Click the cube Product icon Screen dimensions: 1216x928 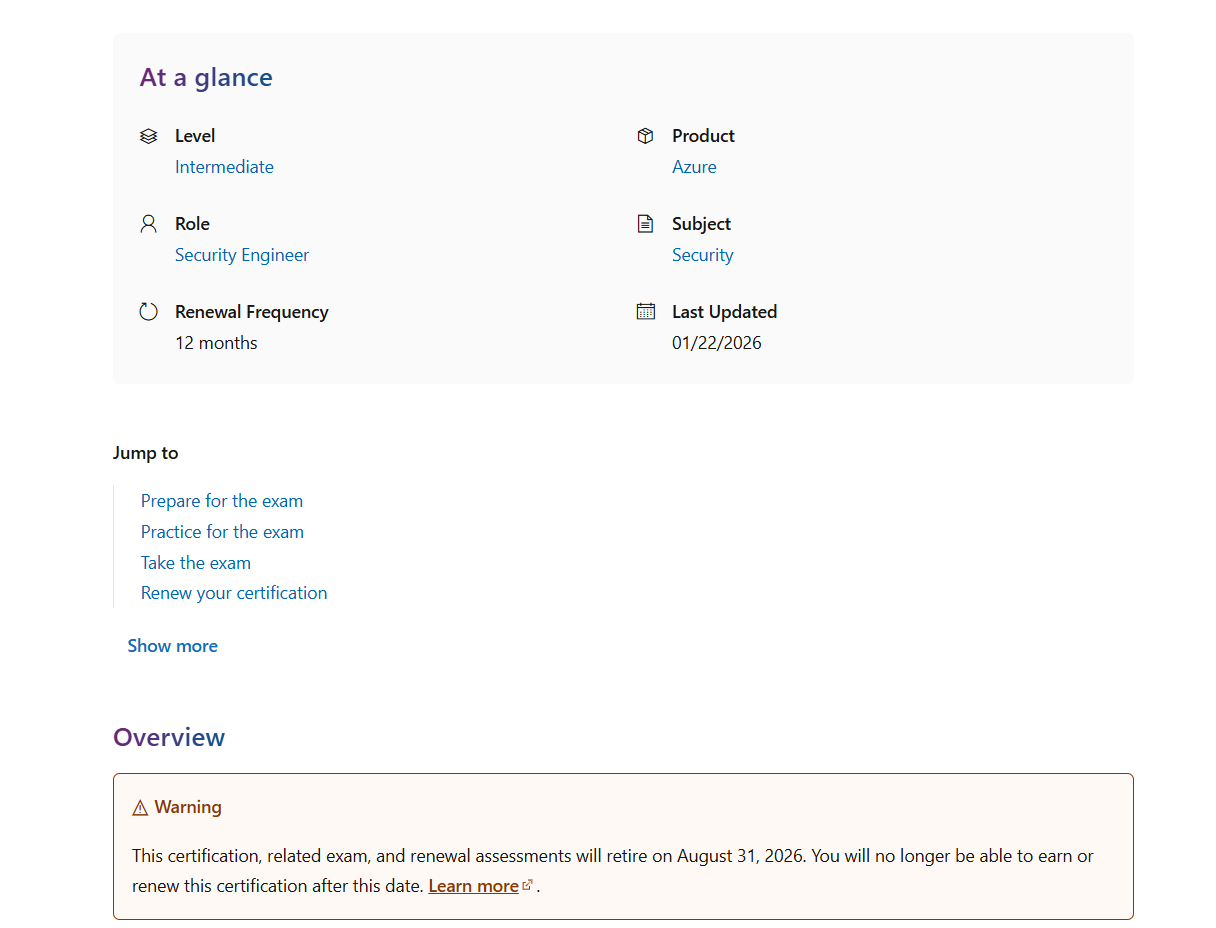646,136
